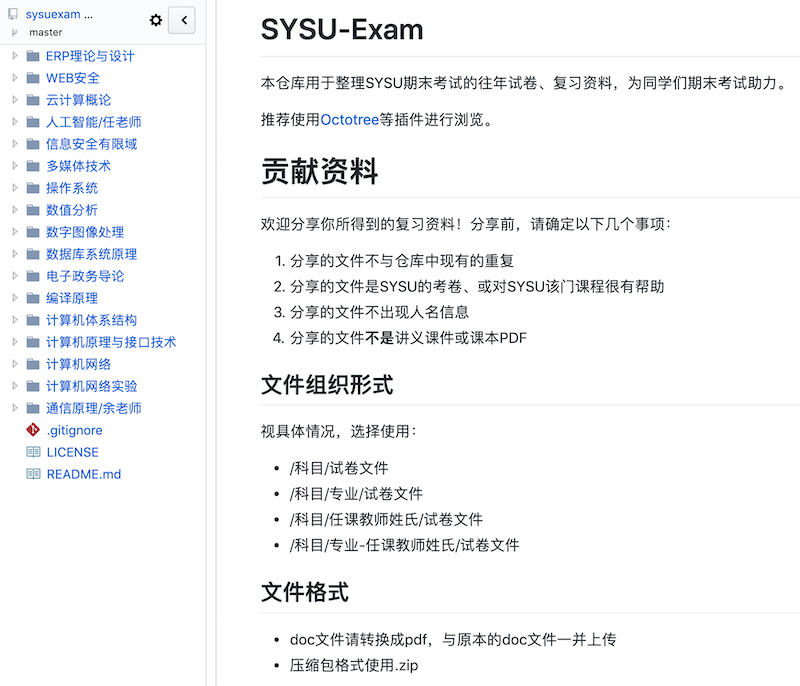Expand the ERP理论与设计 folder arrow
The height and width of the screenshot is (686, 800).
[15, 56]
